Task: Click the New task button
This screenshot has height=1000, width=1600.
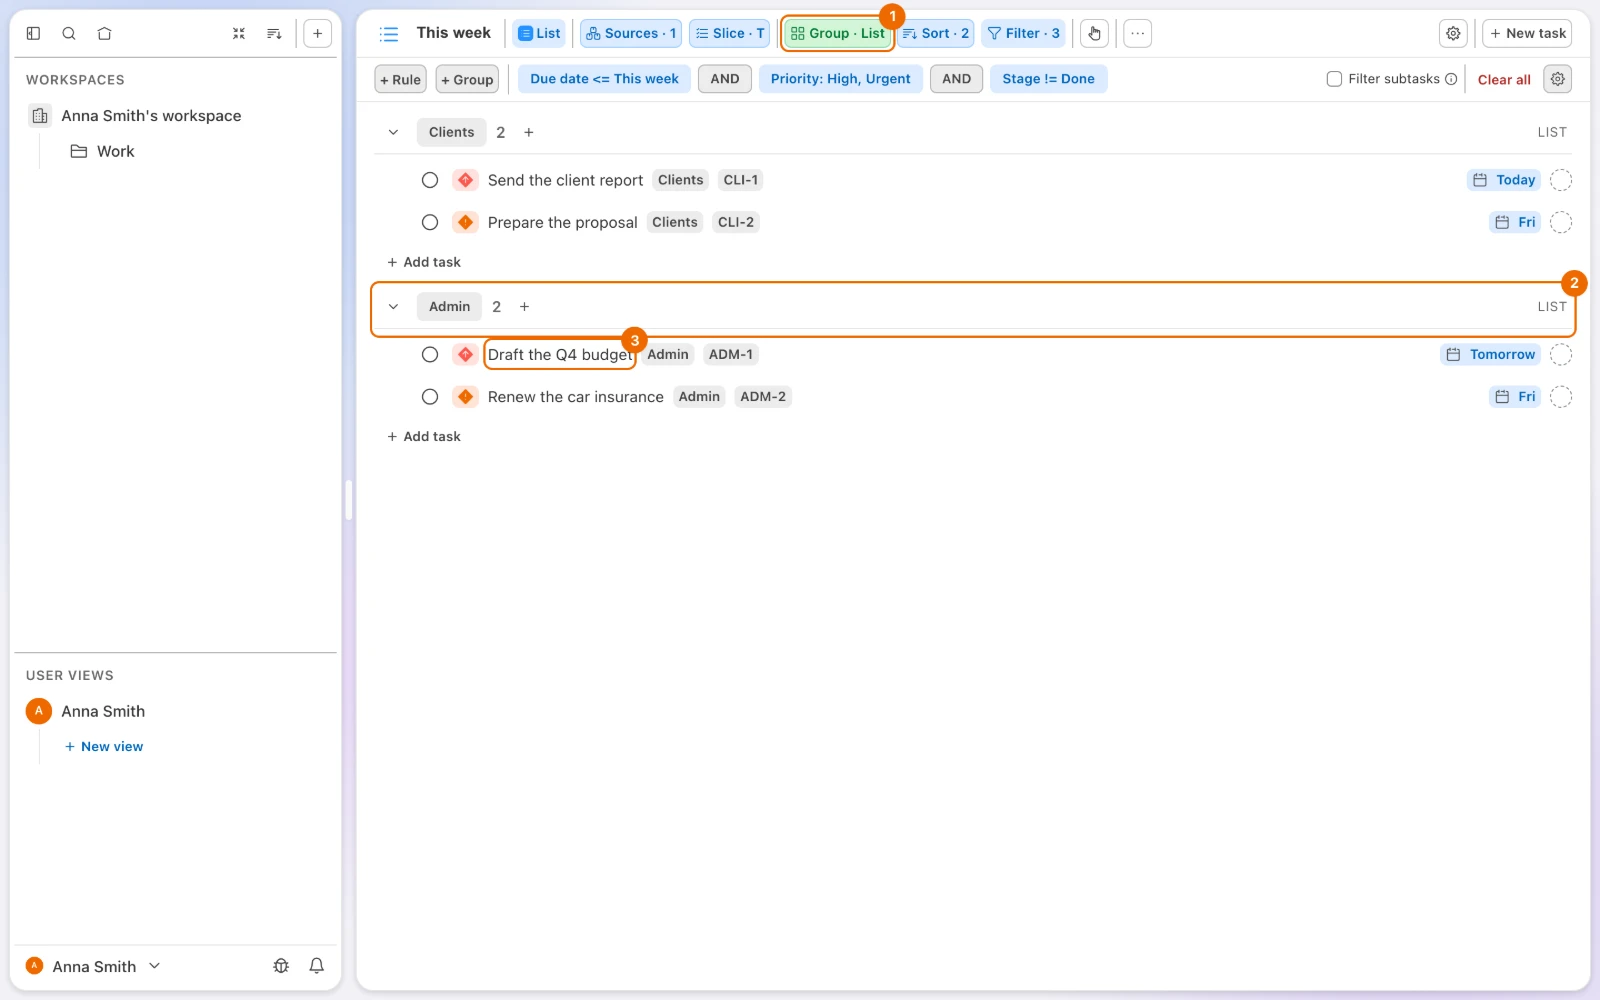Action: click(x=1527, y=33)
